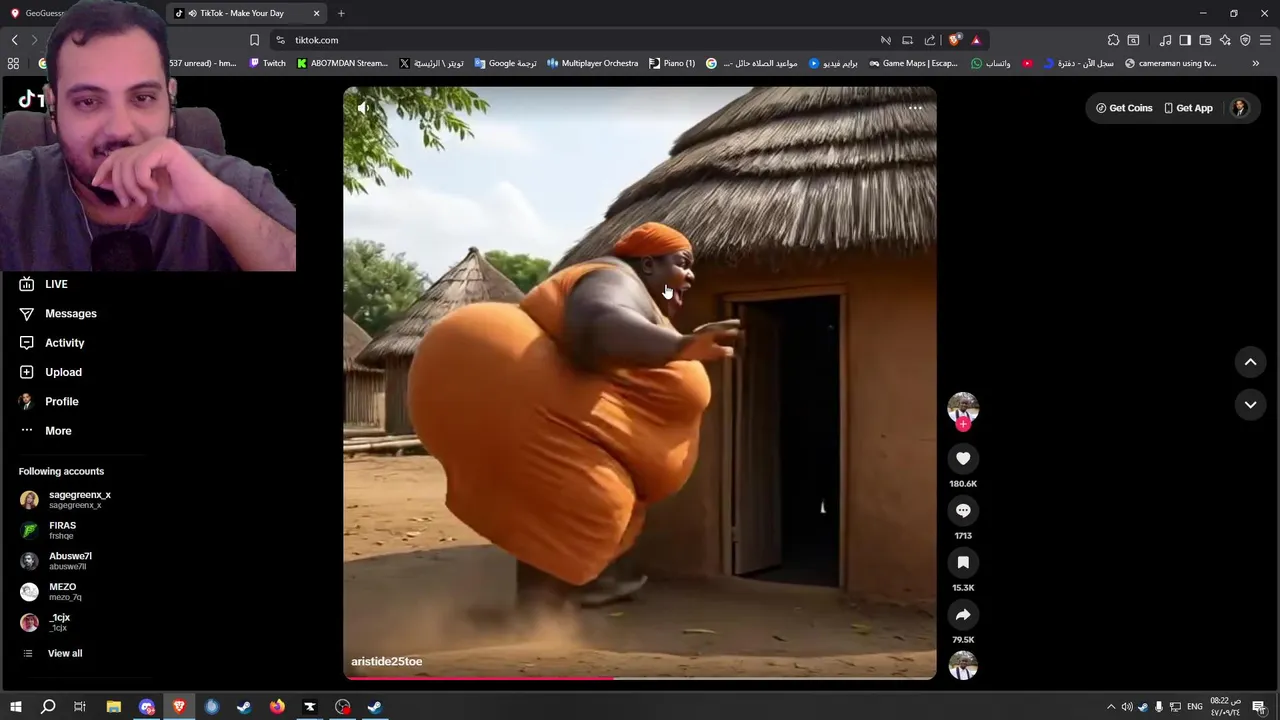Open File Explorer from the taskbar
Viewport: 1280px width, 720px height.
point(113,707)
